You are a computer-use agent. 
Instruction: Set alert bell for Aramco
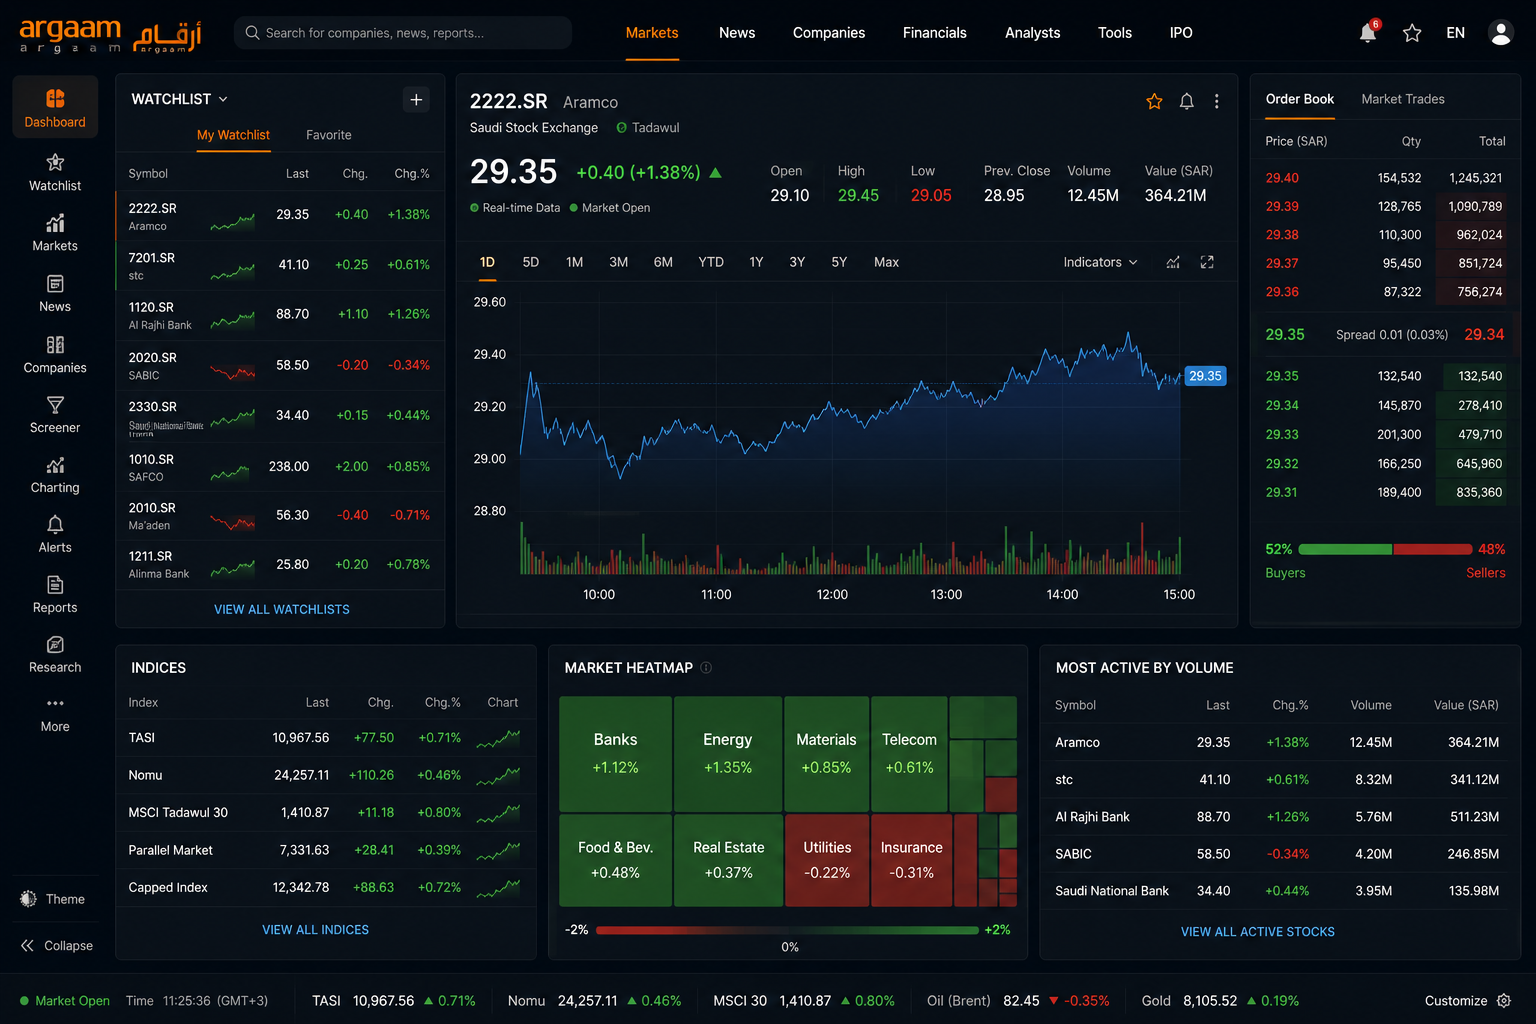[1187, 101]
